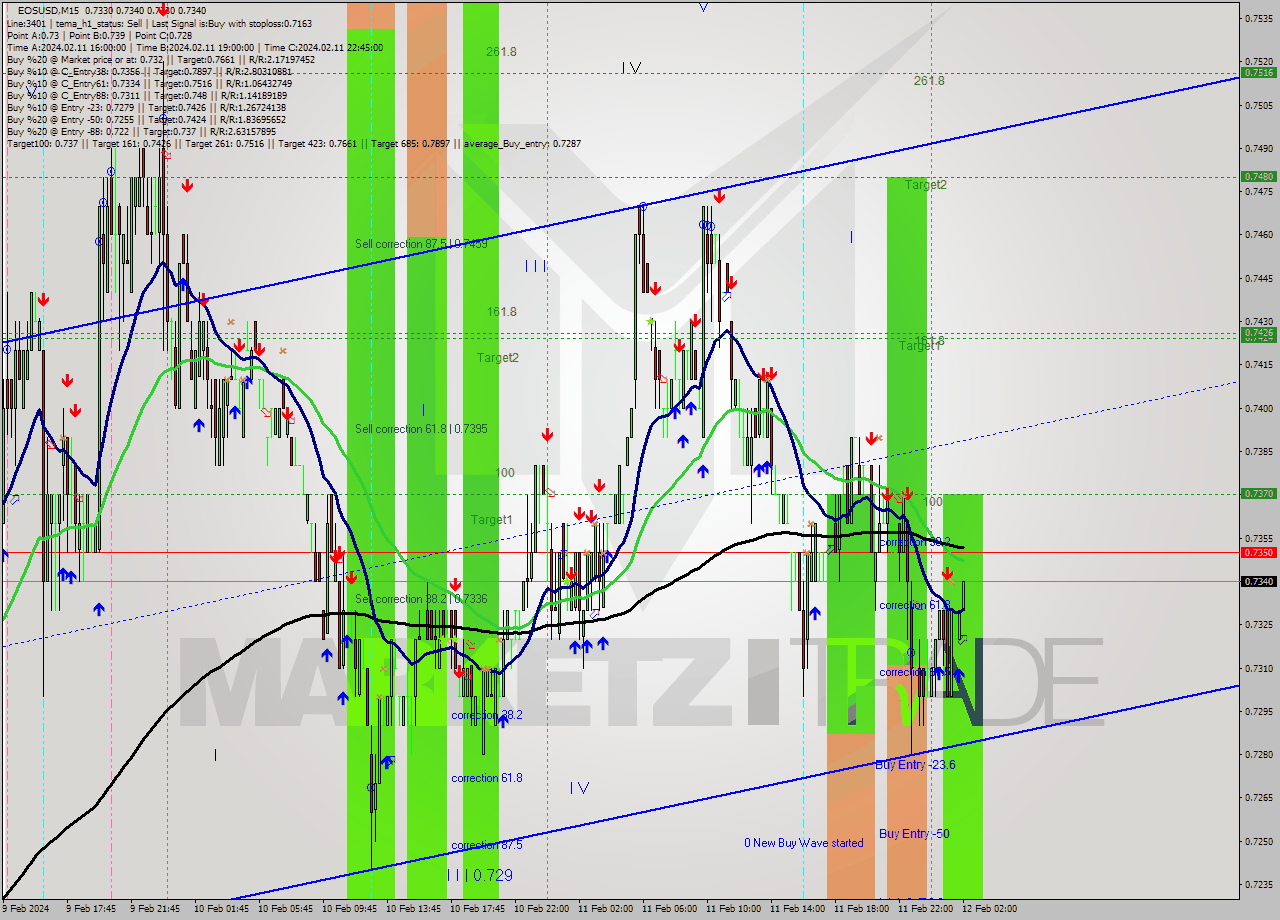Screen dimensions: 1280x920
Task: Select the 'III' wave marker near 161.8
Action: (535, 266)
